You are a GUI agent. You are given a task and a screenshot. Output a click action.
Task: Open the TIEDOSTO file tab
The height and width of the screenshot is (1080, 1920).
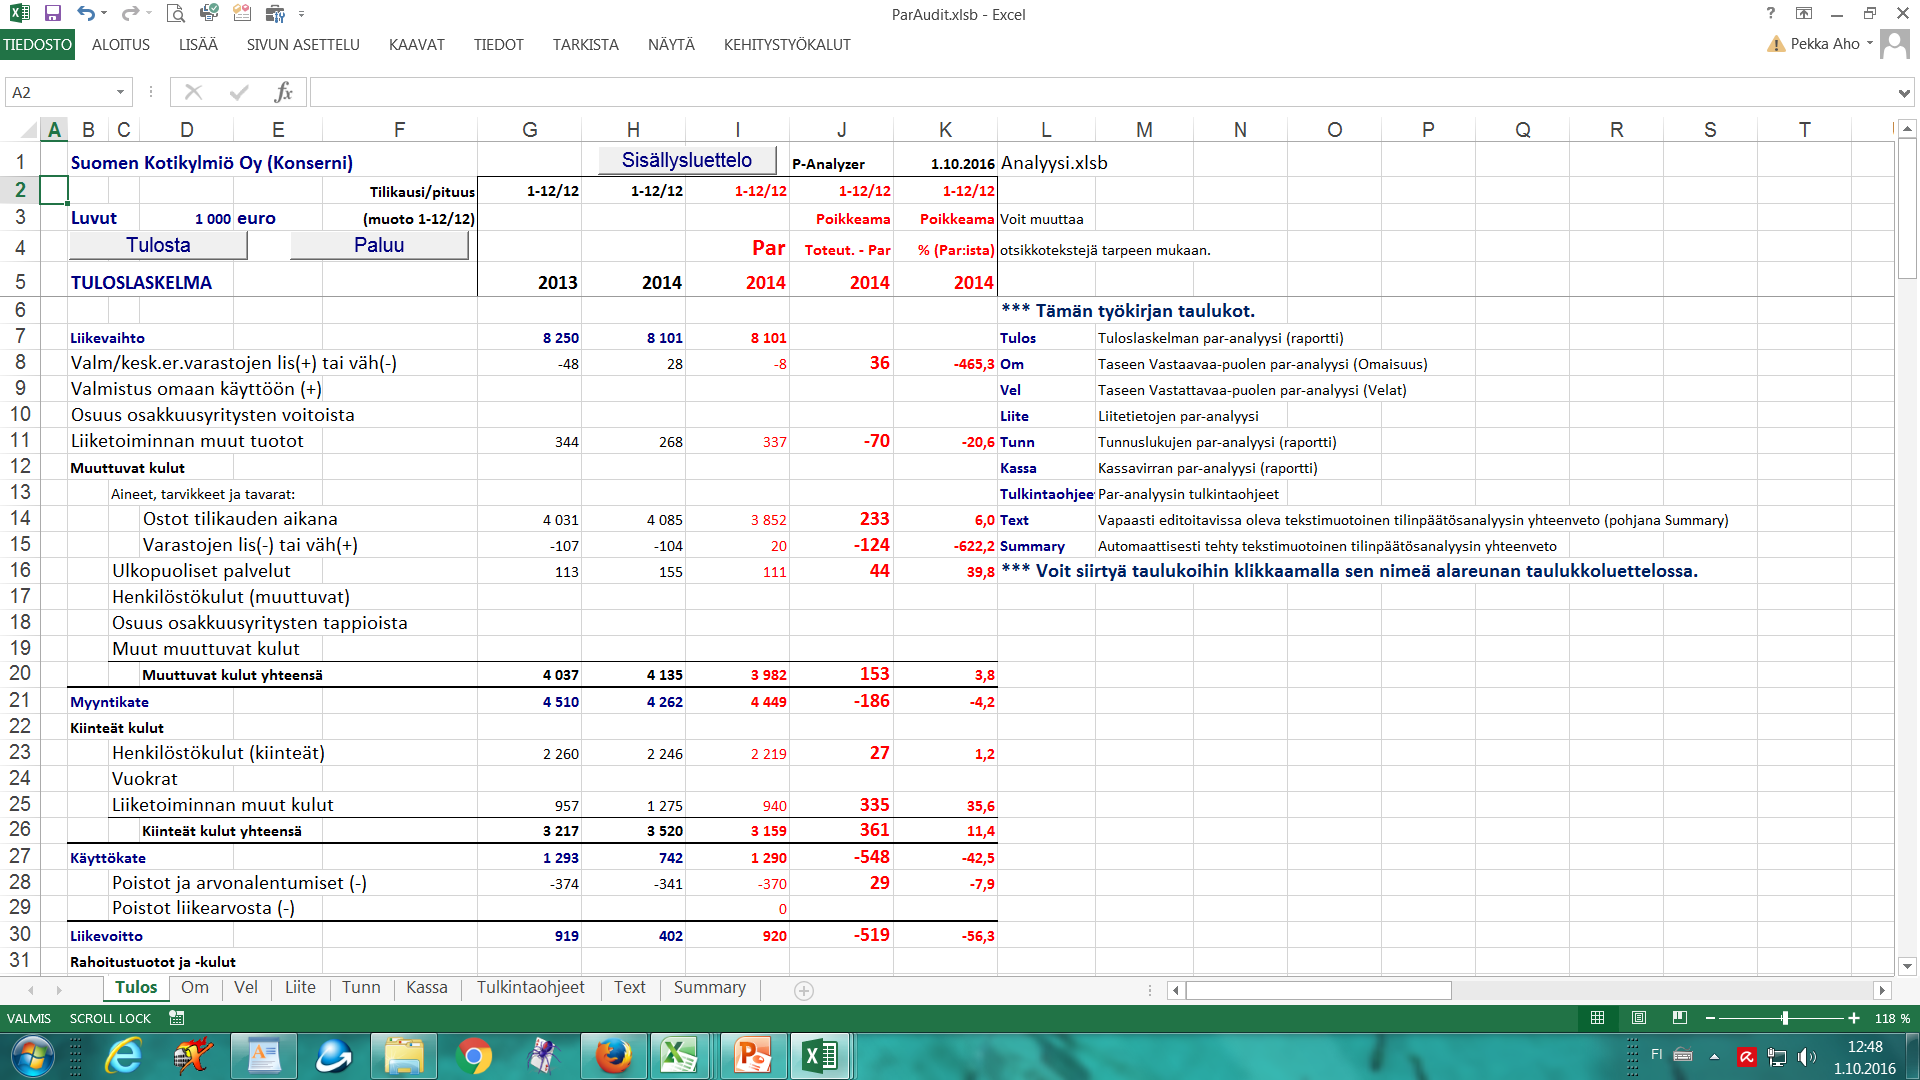click(37, 45)
